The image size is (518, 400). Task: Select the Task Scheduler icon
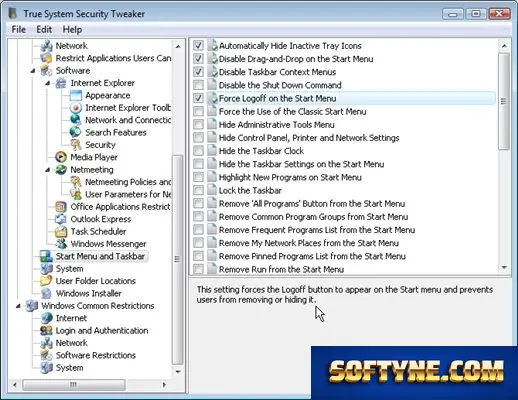(x=61, y=231)
